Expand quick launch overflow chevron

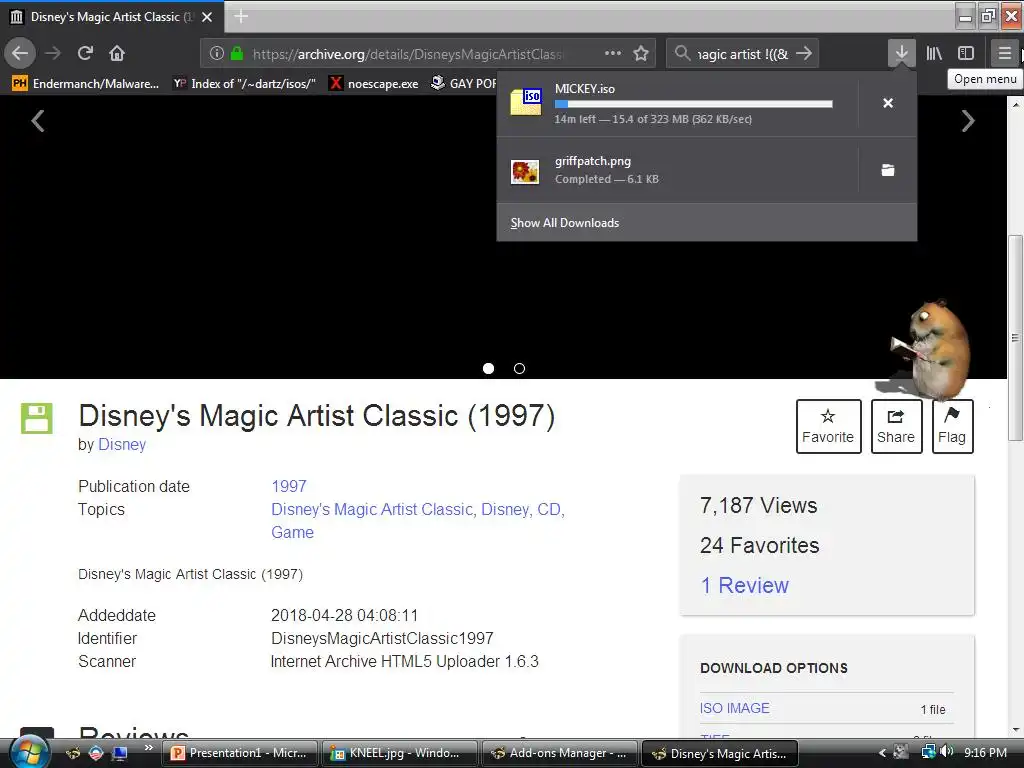(x=149, y=748)
